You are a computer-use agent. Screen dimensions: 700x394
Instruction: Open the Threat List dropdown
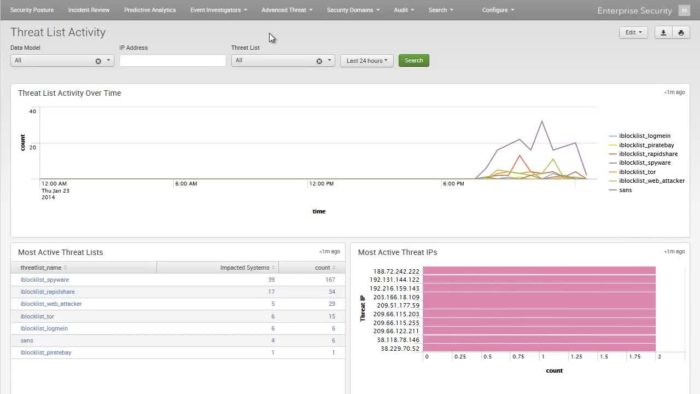[283, 61]
